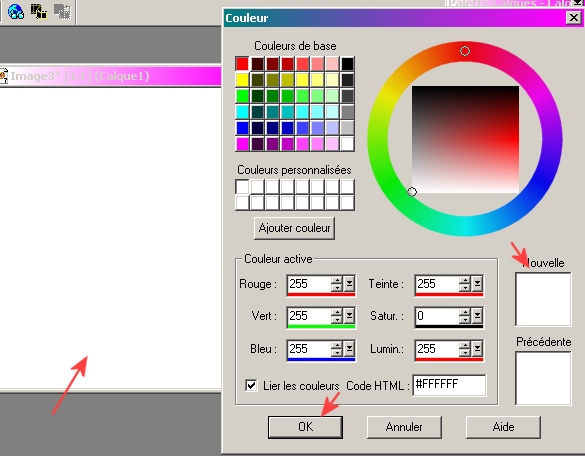Increase the Bleu value with up arrow
Image resolution: width=585 pixels, height=456 pixels.
337,345
